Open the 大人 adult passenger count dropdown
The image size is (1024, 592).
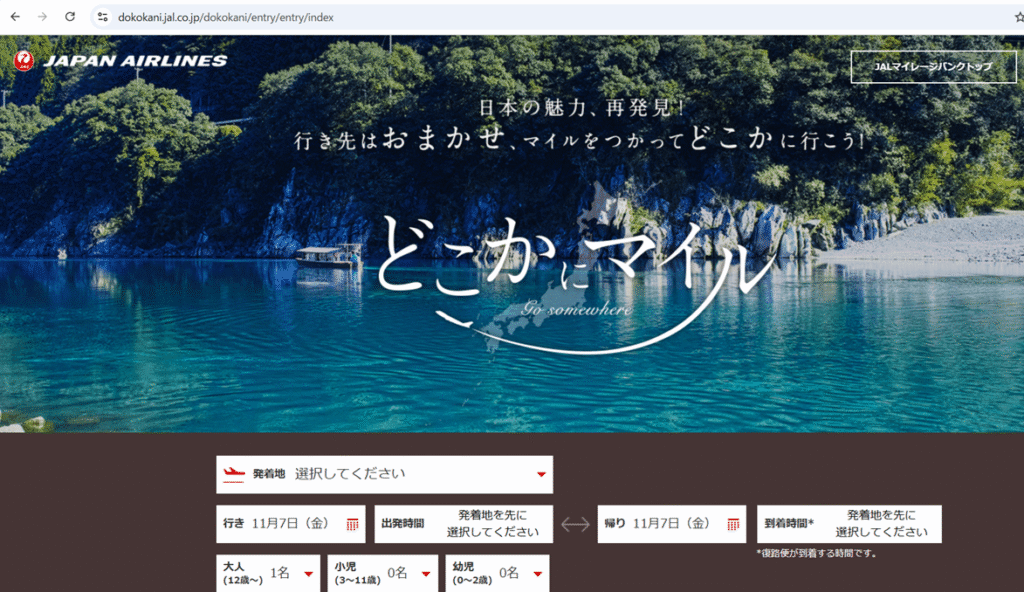308,574
